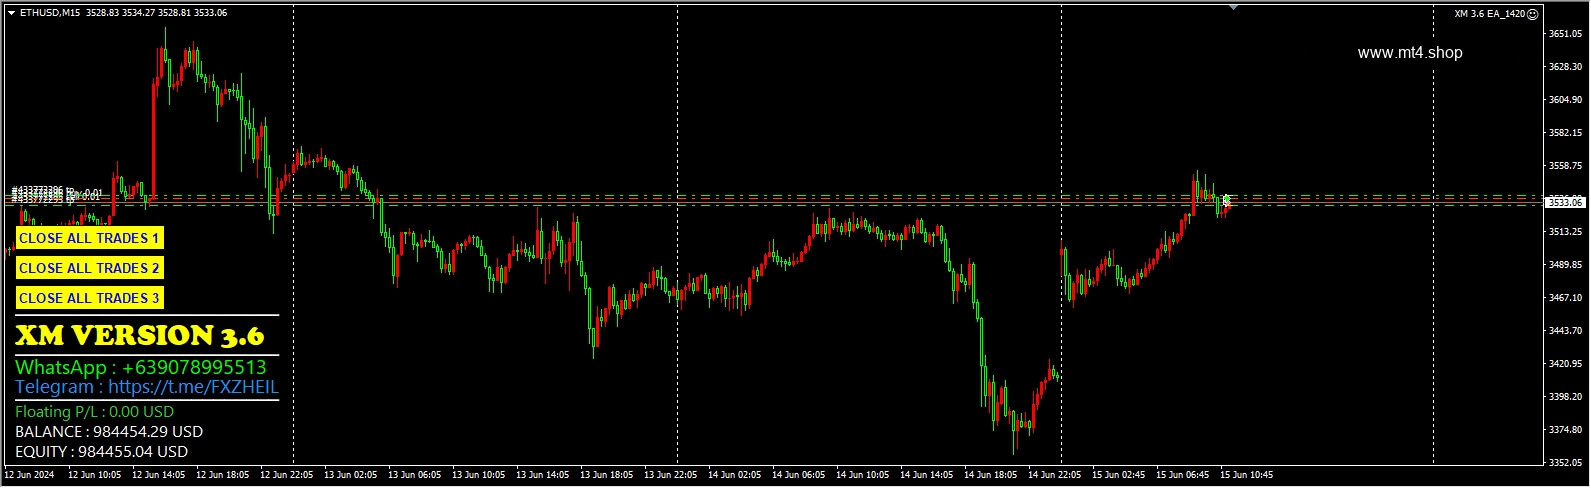This screenshot has height=488, width=1591.
Task: Open the Telegram https://t.me/FXZHEIL link
Action: click(x=147, y=387)
